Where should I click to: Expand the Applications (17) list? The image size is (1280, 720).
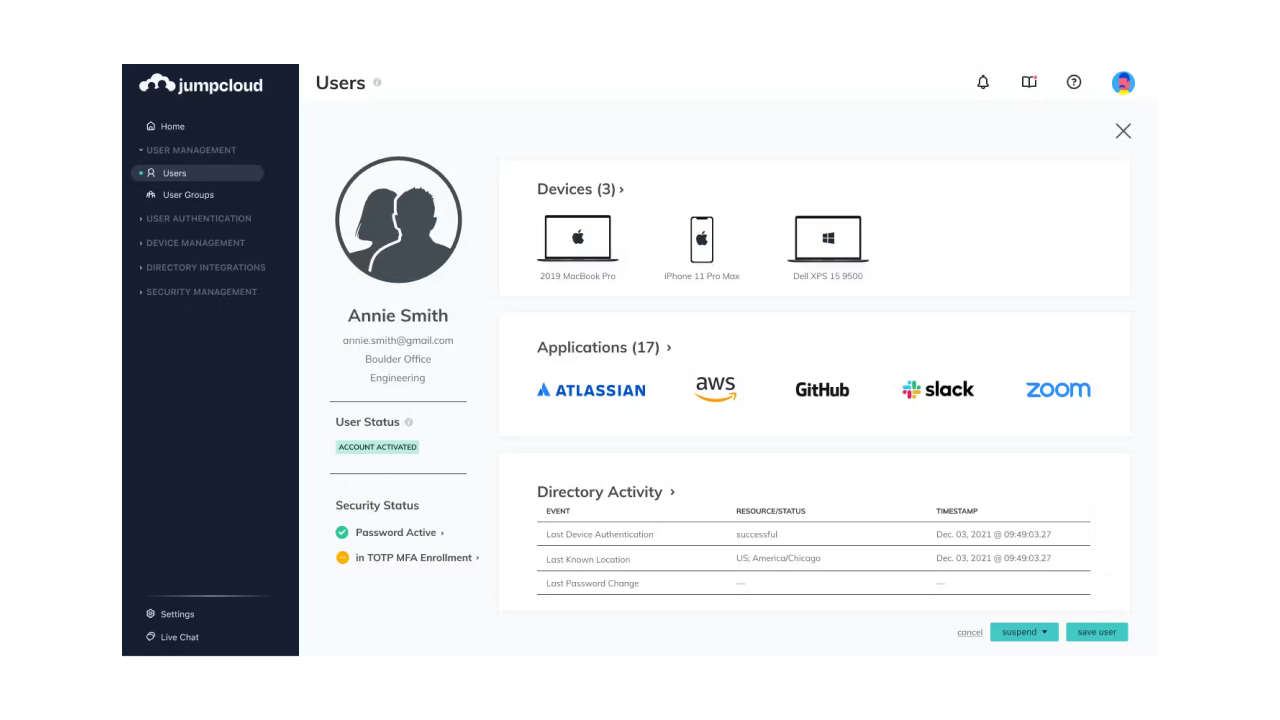604,347
